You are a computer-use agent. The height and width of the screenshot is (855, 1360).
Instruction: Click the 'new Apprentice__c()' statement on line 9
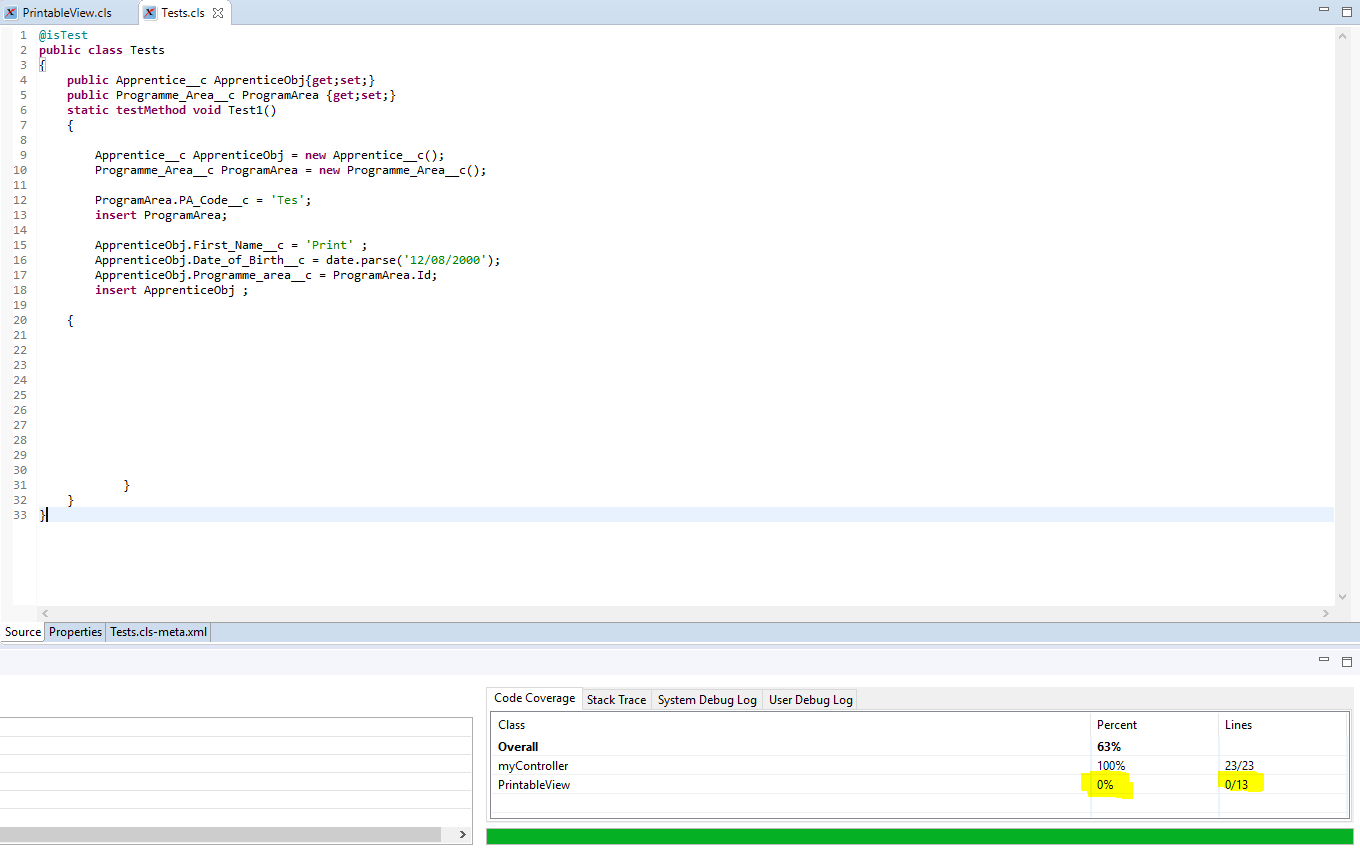click(x=270, y=155)
